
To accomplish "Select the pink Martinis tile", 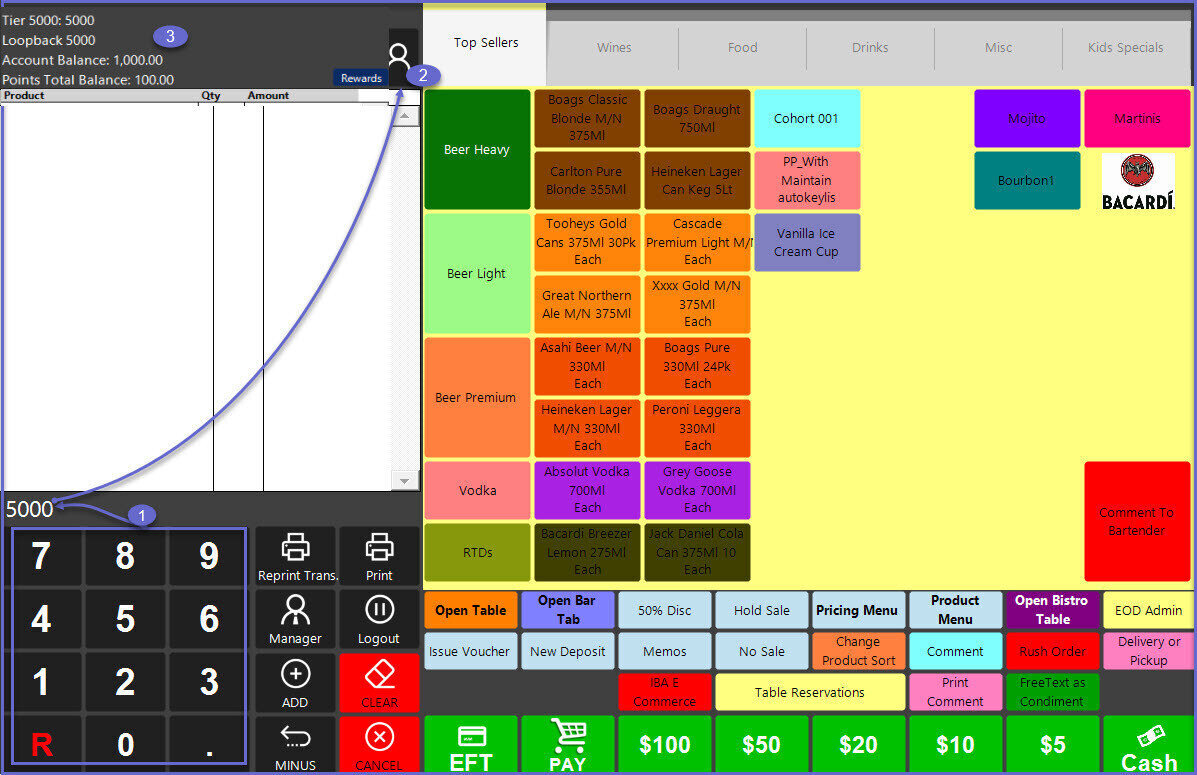I will pyautogui.click(x=1137, y=118).
